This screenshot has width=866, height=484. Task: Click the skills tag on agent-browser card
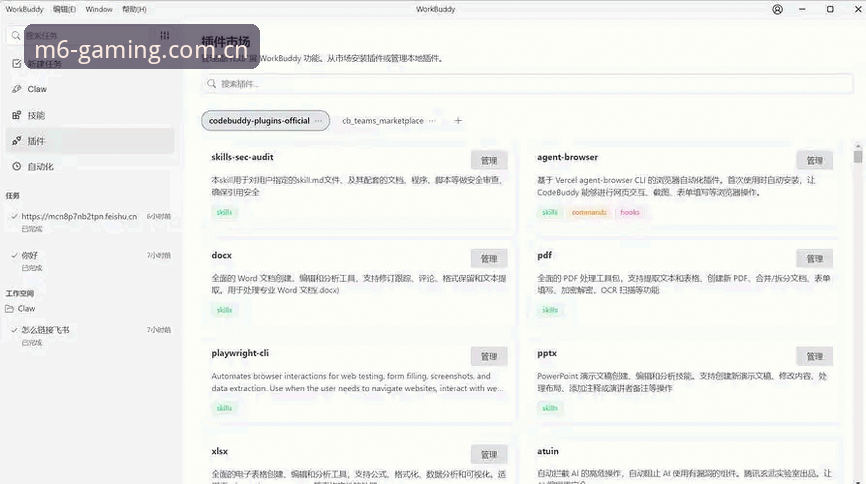click(x=550, y=212)
